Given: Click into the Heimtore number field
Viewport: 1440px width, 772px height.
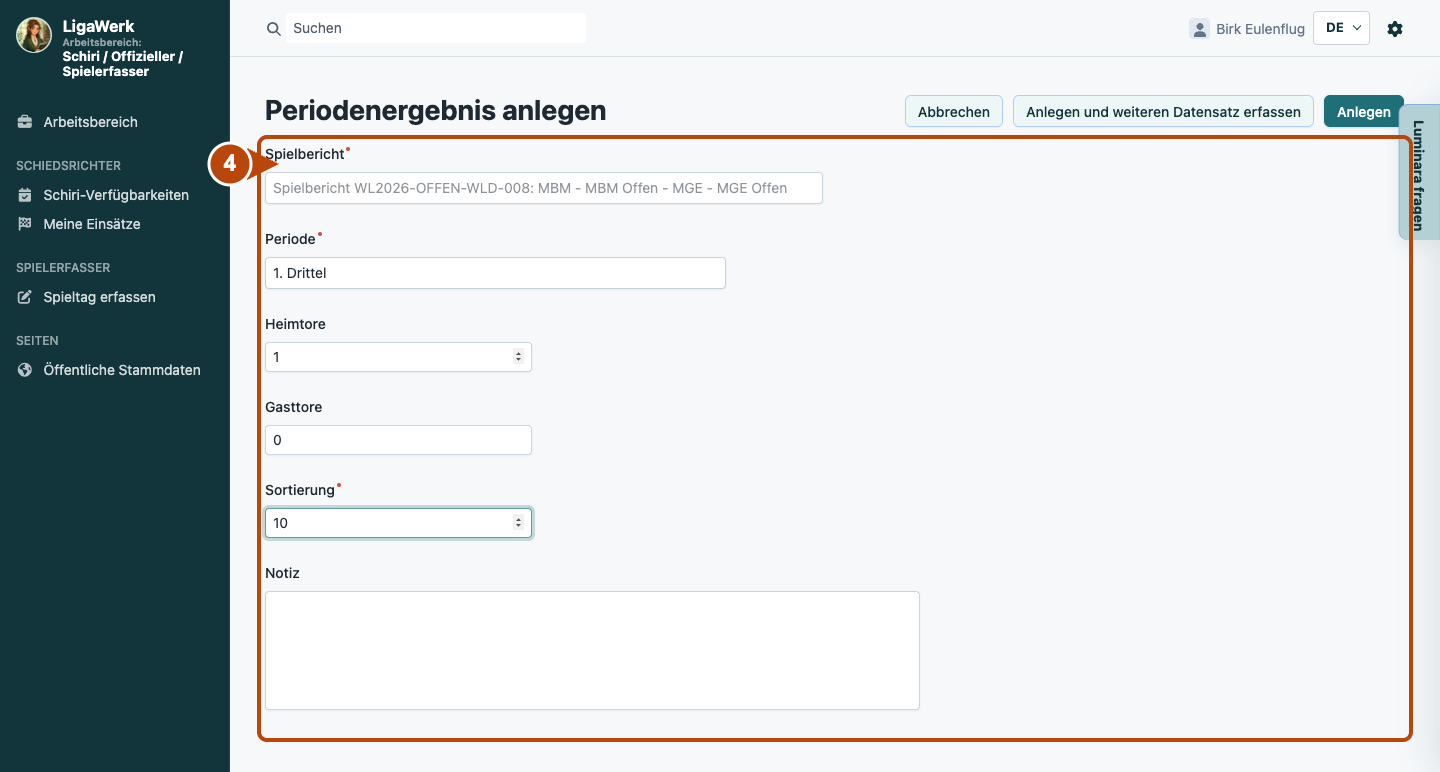Looking at the screenshot, I should click(398, 357).
